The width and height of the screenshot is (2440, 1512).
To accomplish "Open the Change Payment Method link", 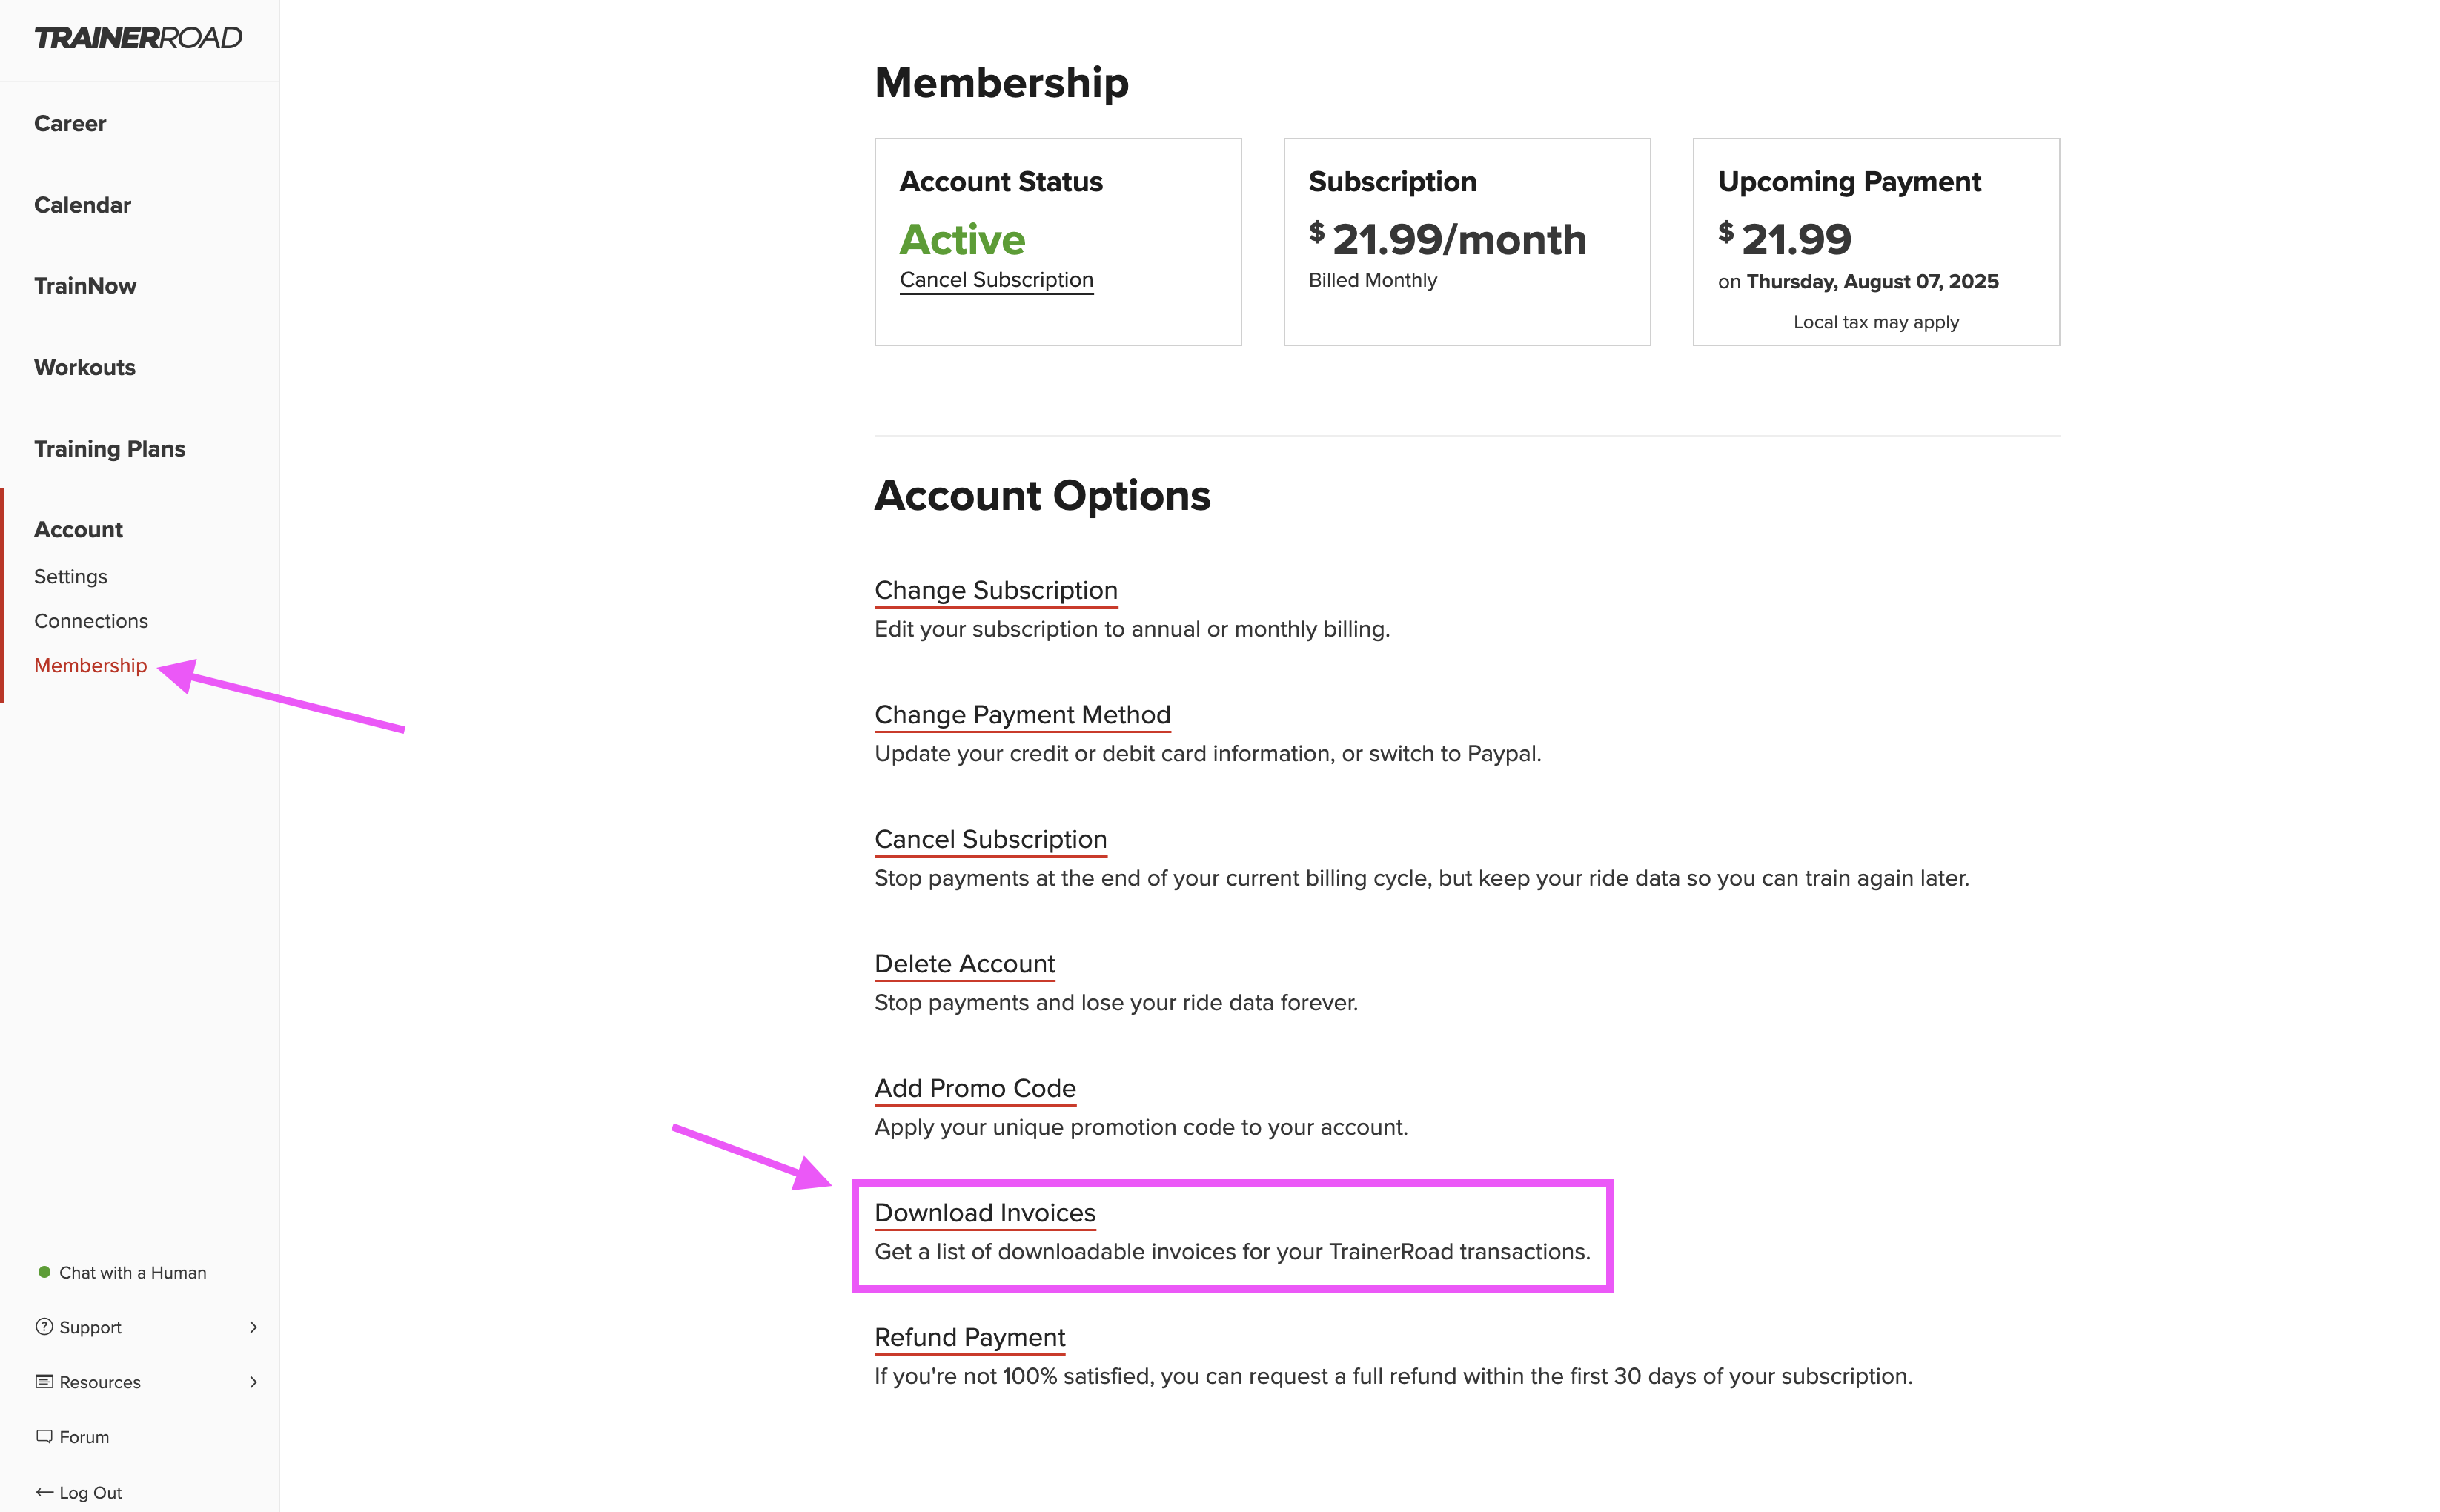I will [x=1022, y=714].
